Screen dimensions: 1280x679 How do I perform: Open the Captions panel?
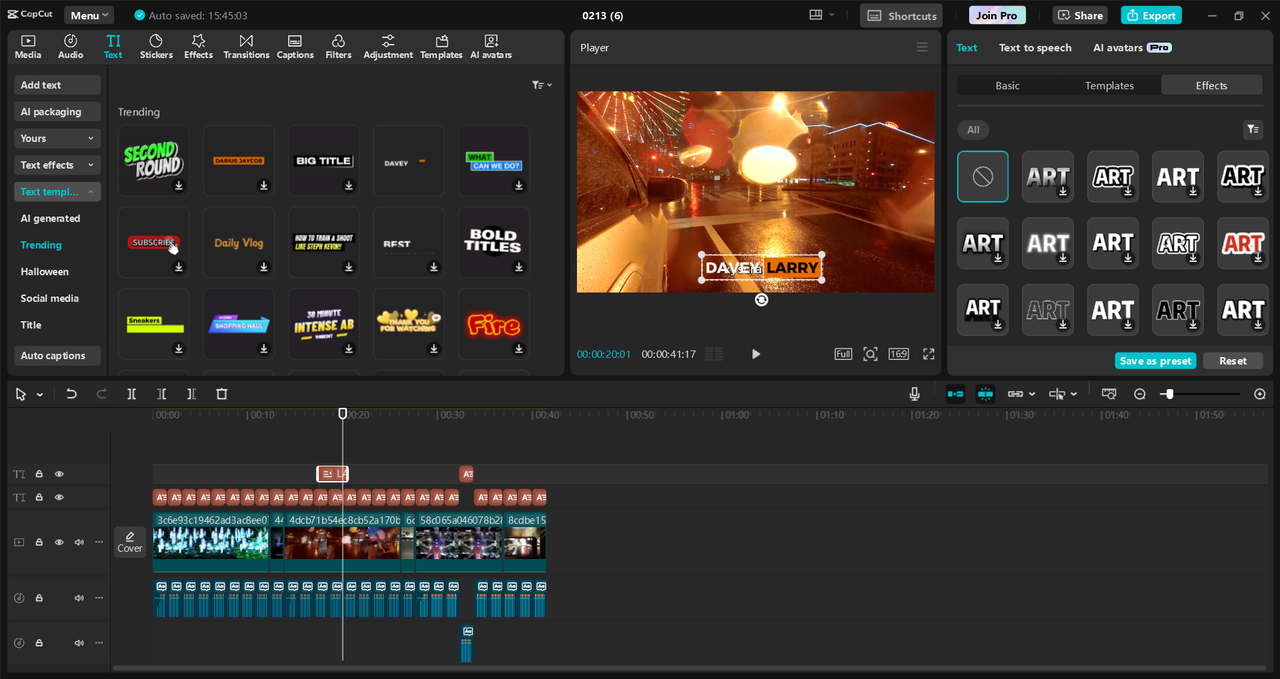(295, 46)
